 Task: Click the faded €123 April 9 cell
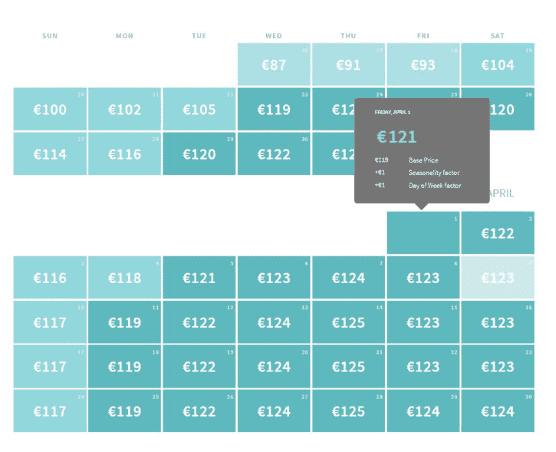[x=498, y=278]
